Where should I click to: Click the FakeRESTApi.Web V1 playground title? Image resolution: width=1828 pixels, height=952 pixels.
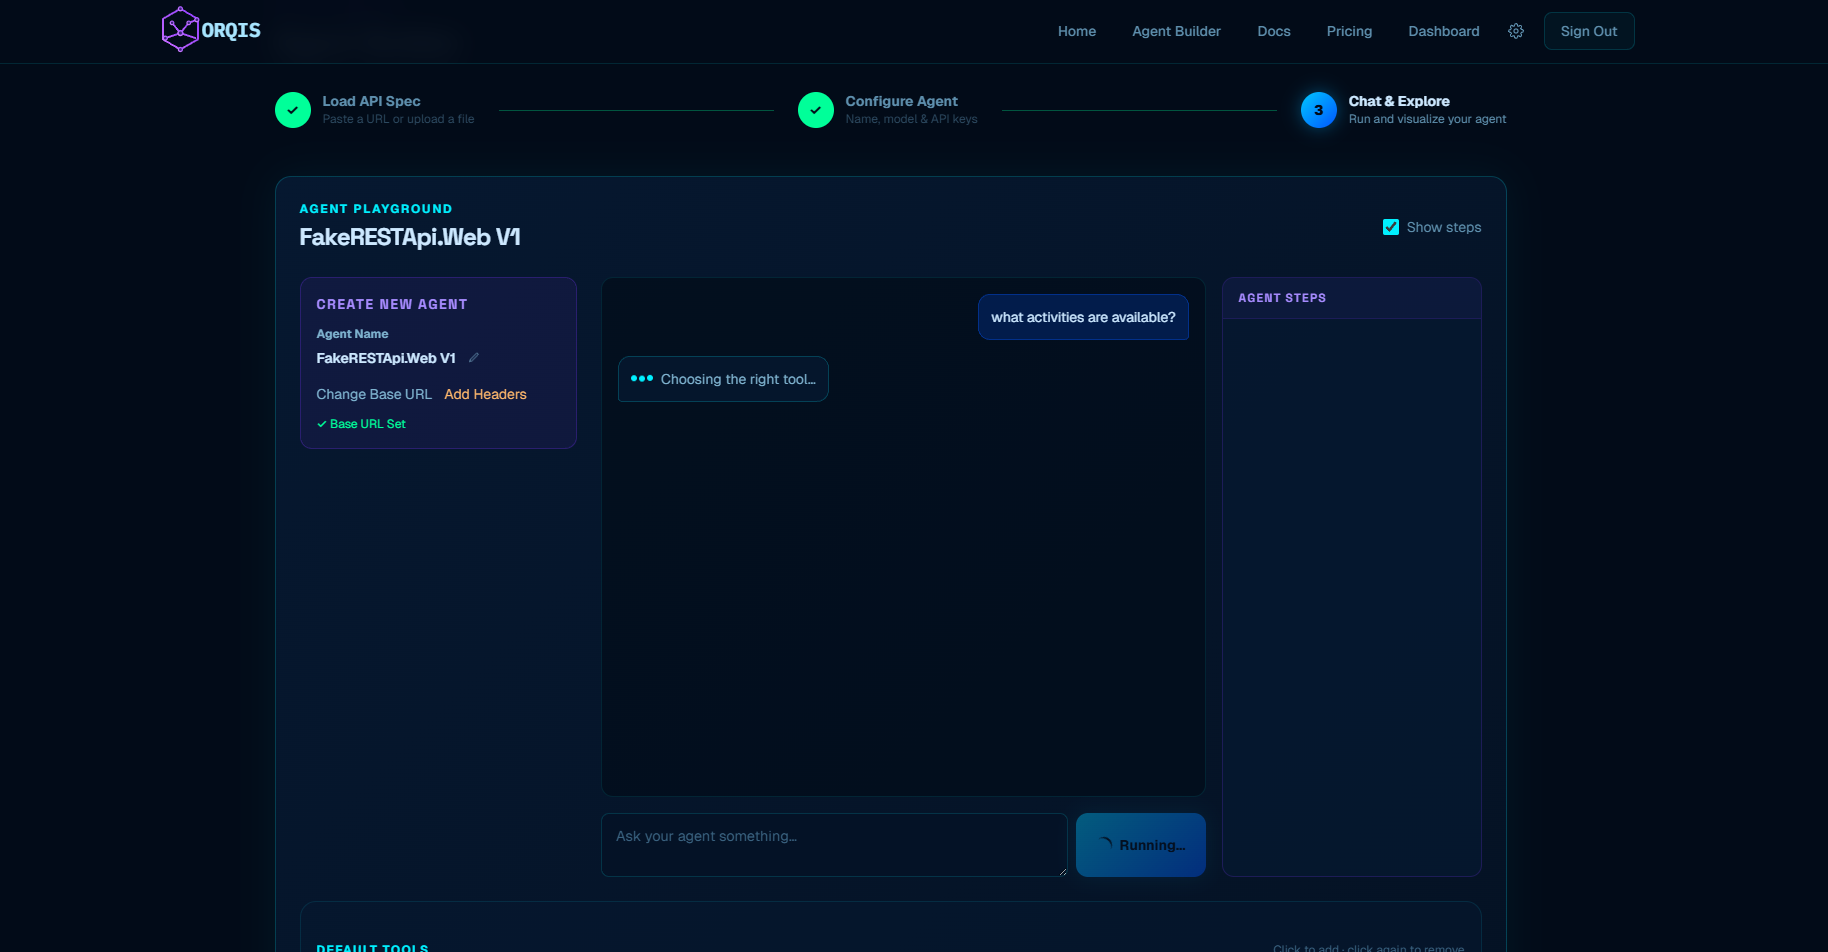[410, 237]
